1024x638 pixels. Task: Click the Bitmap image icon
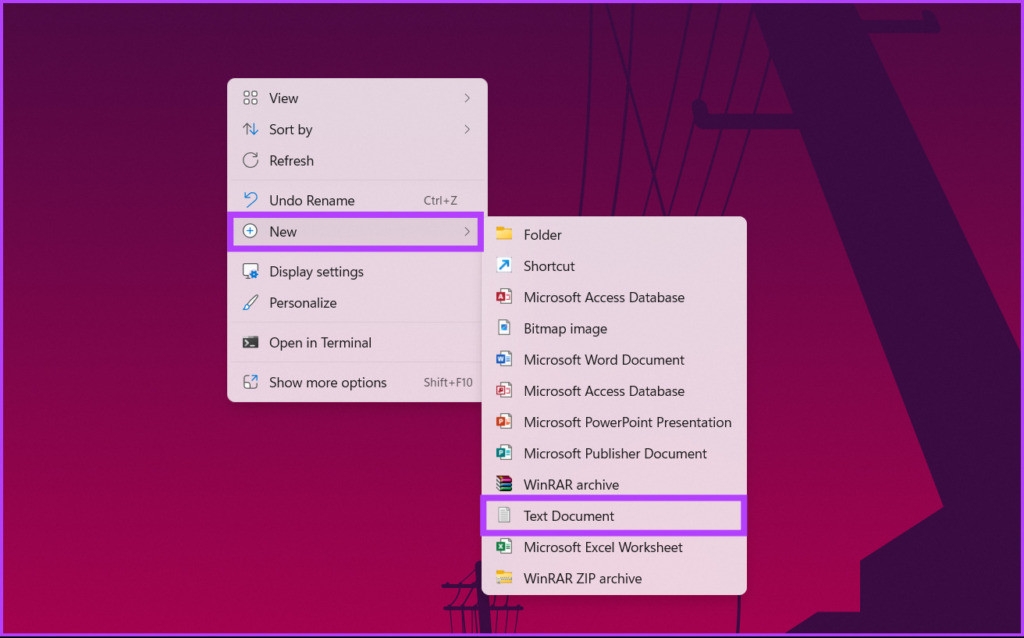click(504, 328)
